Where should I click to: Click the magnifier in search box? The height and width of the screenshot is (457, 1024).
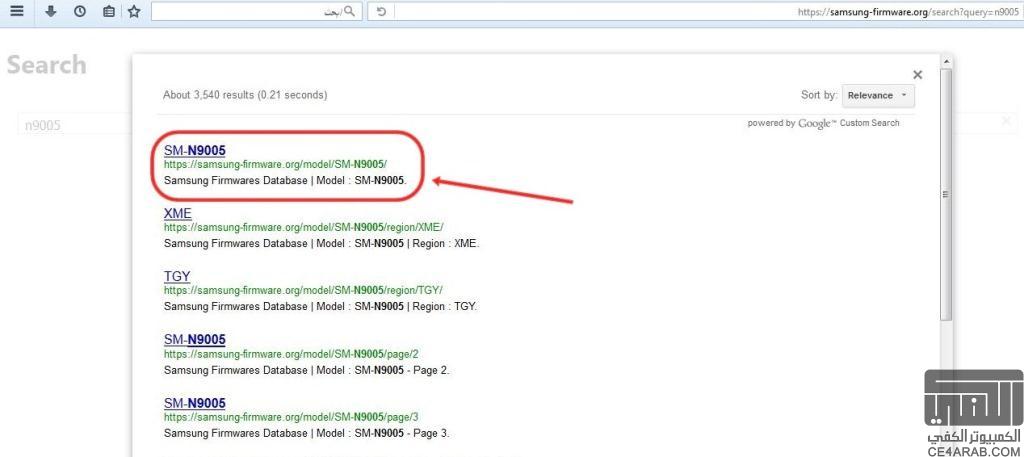tap(350, 11)
